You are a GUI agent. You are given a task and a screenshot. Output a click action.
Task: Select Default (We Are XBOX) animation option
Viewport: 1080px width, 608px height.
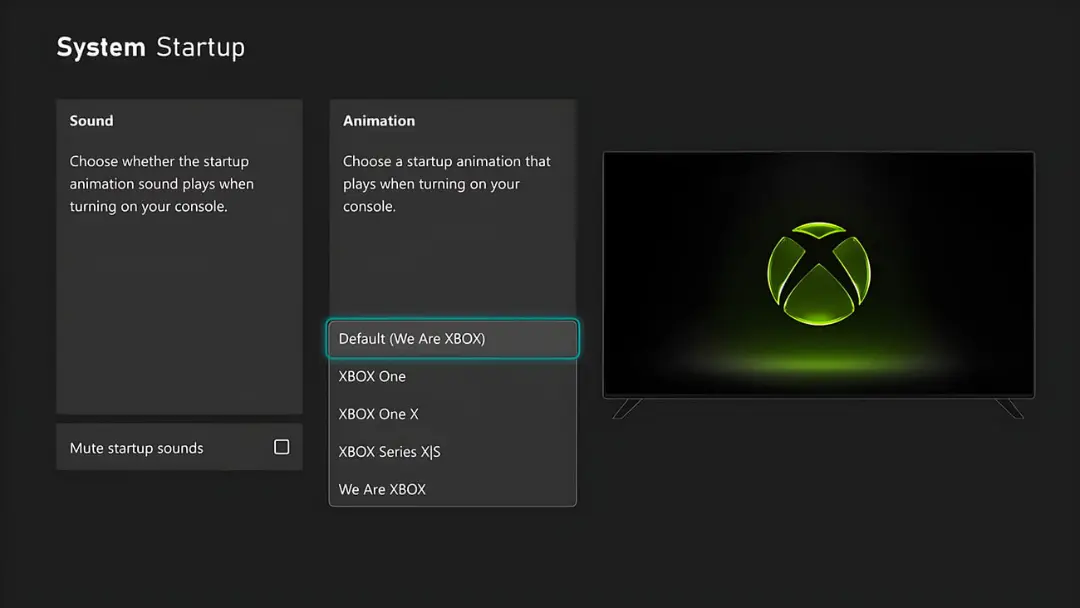point(453,339)
